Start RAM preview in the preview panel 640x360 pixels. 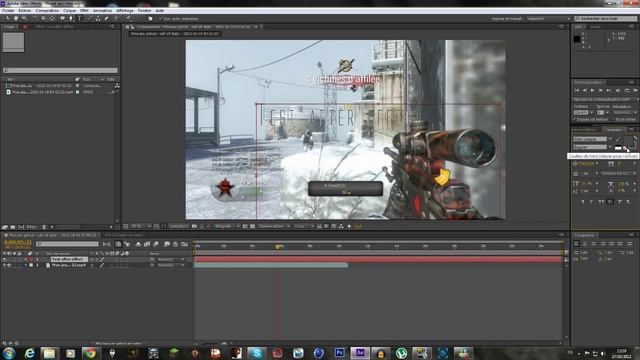pos(635,90)
